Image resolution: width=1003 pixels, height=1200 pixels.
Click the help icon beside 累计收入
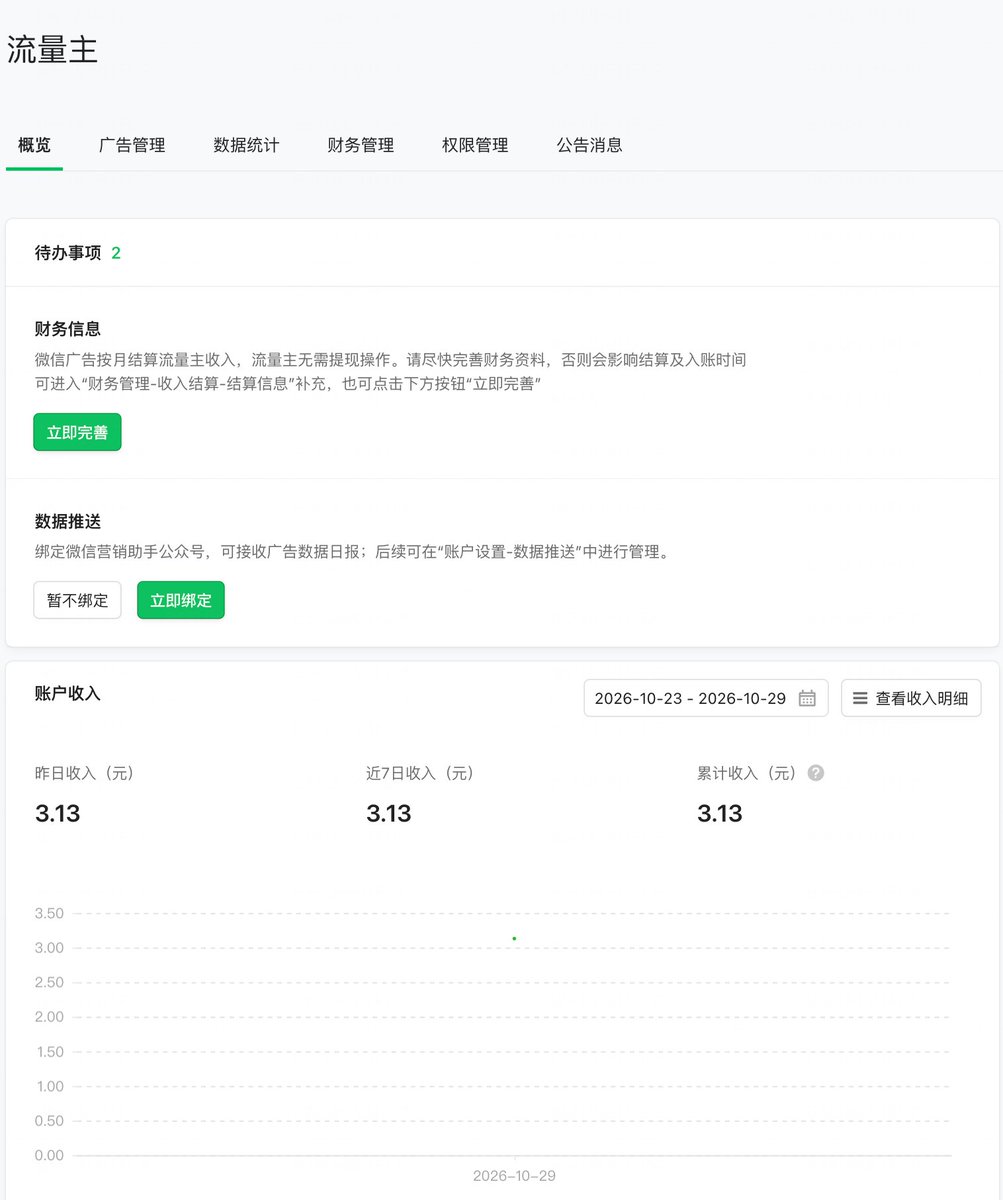click(x=816, y=773)
